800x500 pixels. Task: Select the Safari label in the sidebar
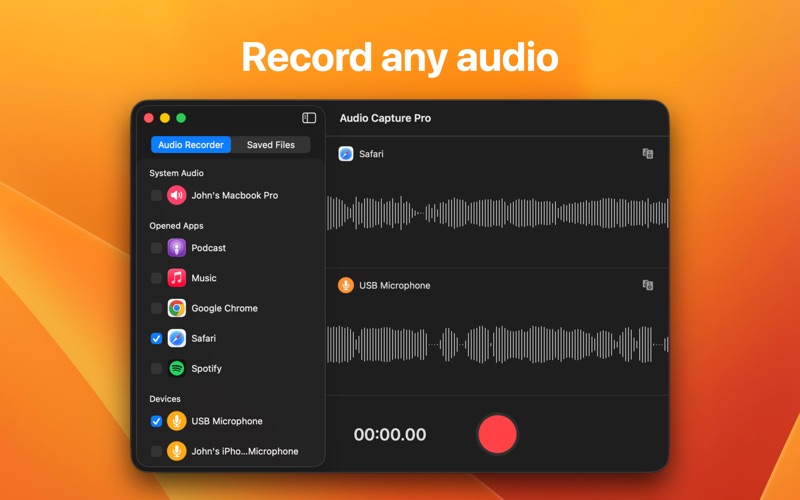204,338
